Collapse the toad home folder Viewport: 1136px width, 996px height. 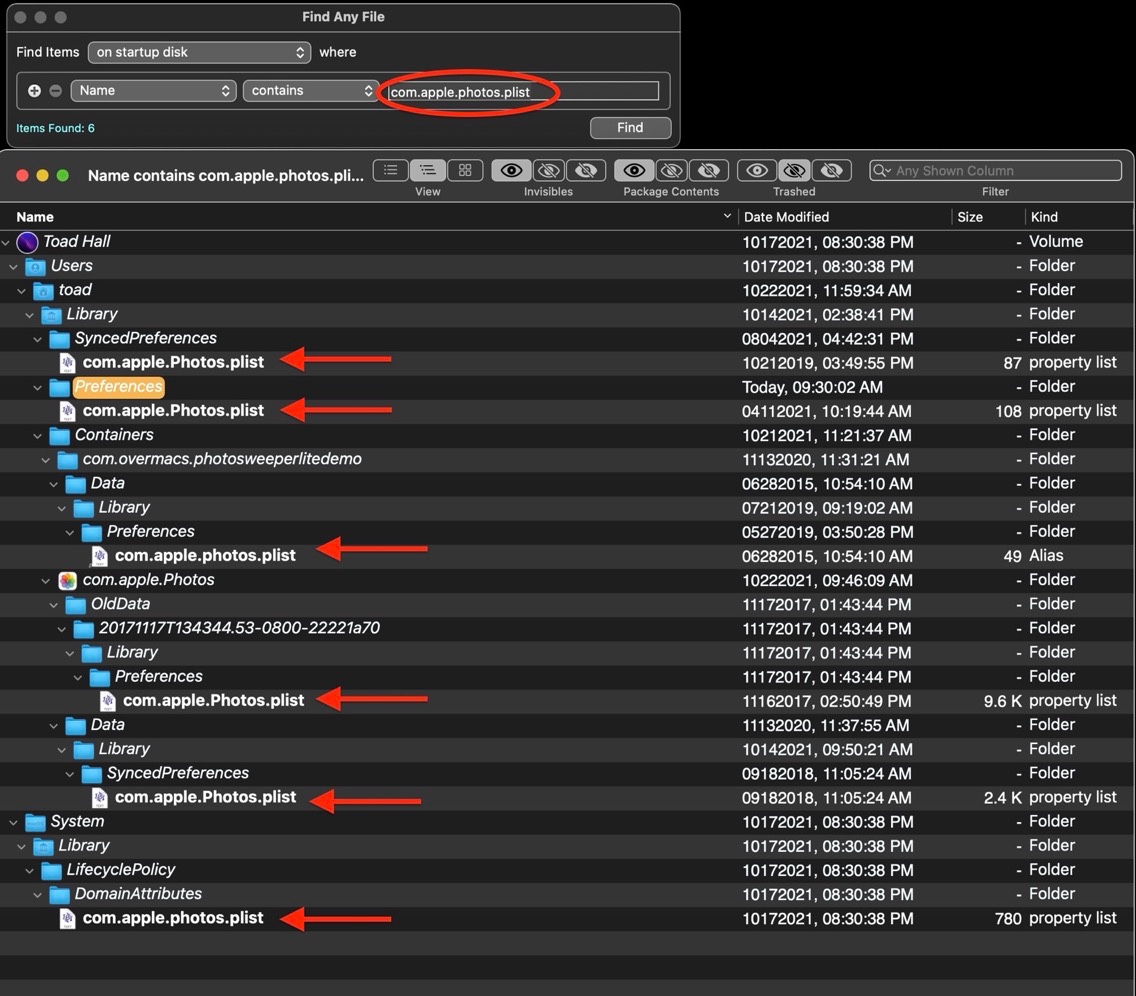click(21, 290)
